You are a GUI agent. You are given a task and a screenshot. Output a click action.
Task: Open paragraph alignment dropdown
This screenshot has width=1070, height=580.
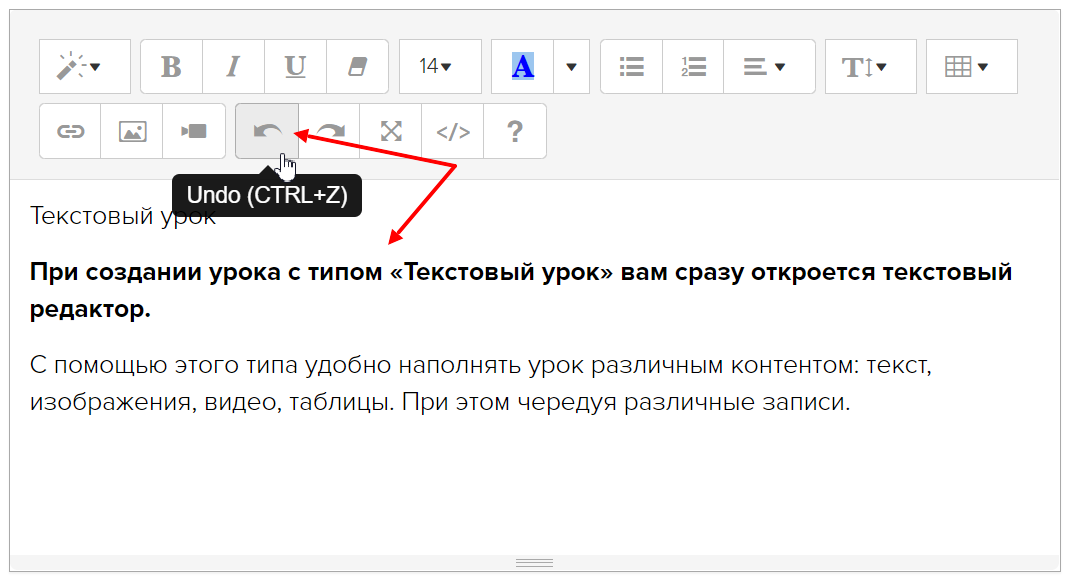(768, 67)
